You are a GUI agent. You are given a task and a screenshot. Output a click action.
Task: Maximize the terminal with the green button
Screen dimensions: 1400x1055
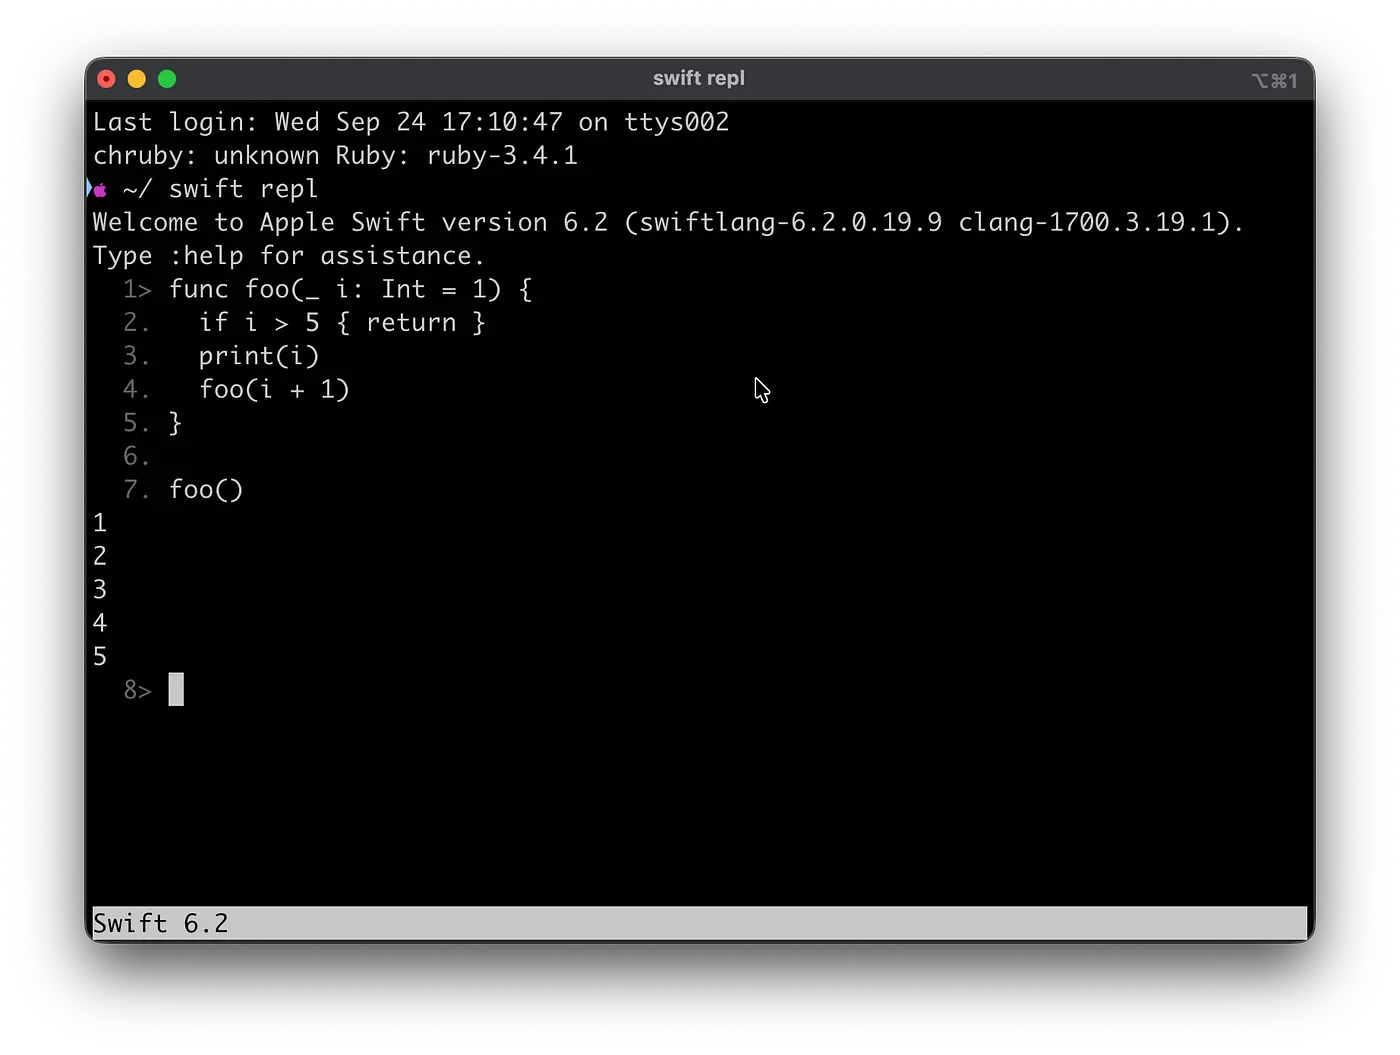tap(167, 79)
